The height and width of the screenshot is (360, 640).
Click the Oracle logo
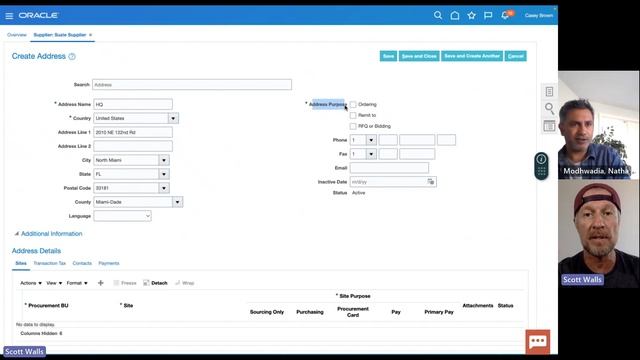coord(39,16)
